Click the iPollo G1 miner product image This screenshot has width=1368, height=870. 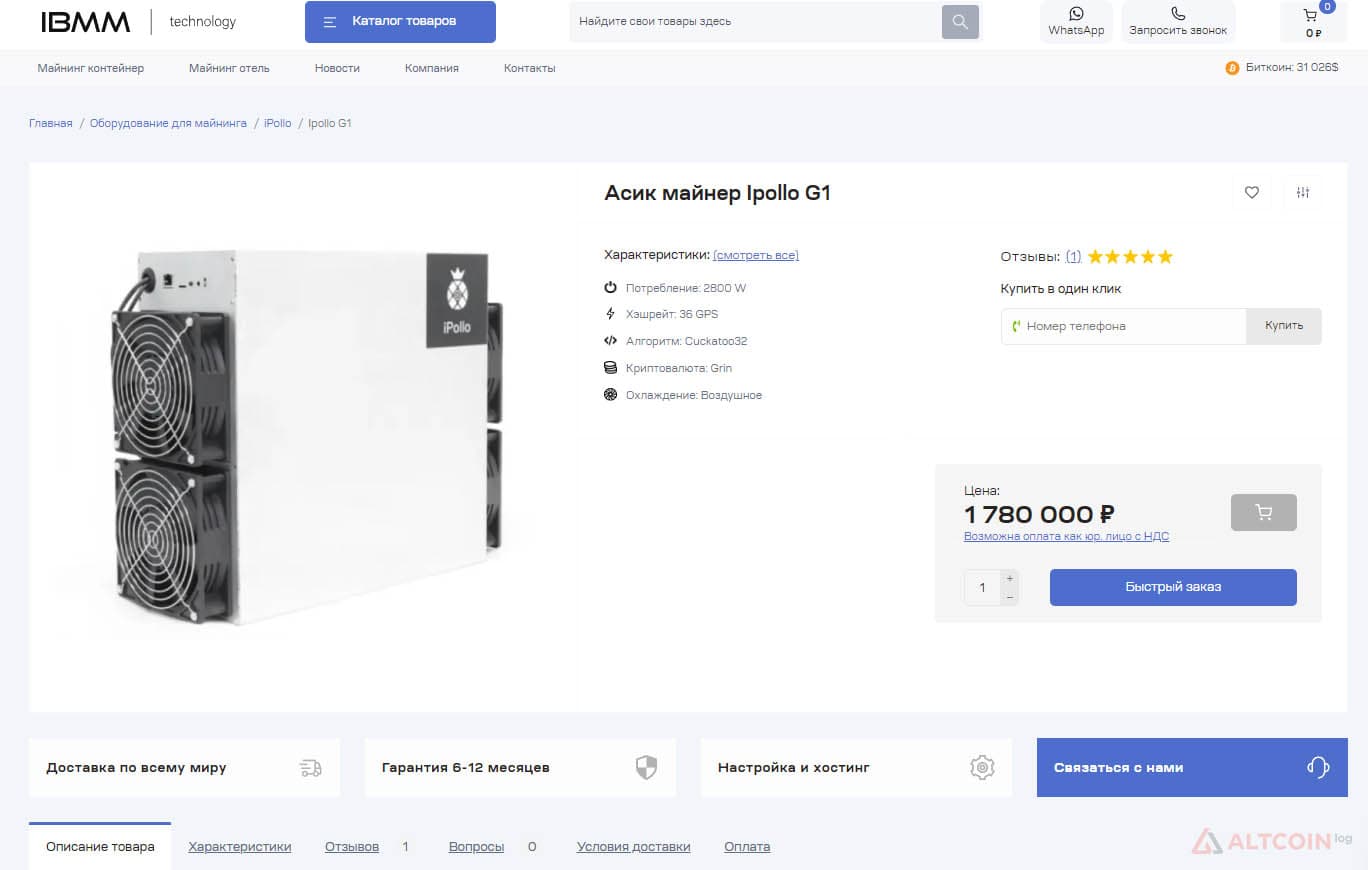(305, 440)
